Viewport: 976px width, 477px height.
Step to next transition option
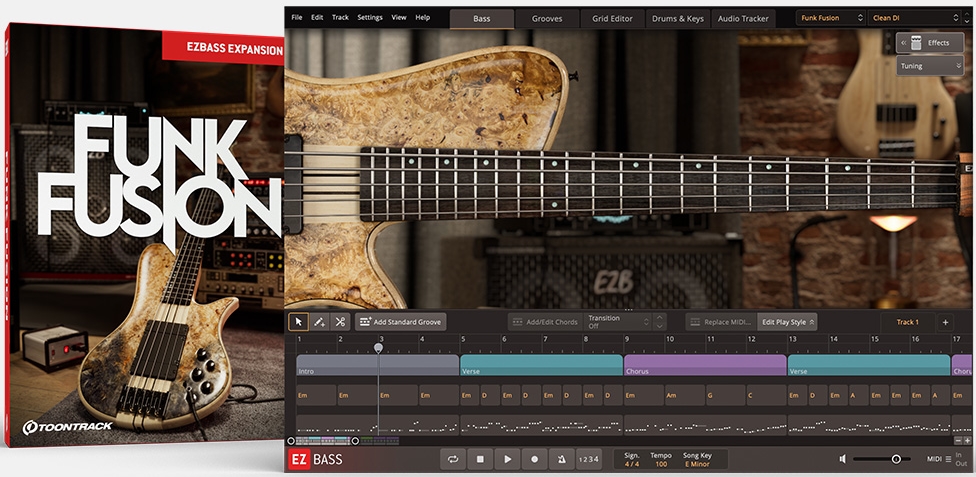click(x=660, y=326)
